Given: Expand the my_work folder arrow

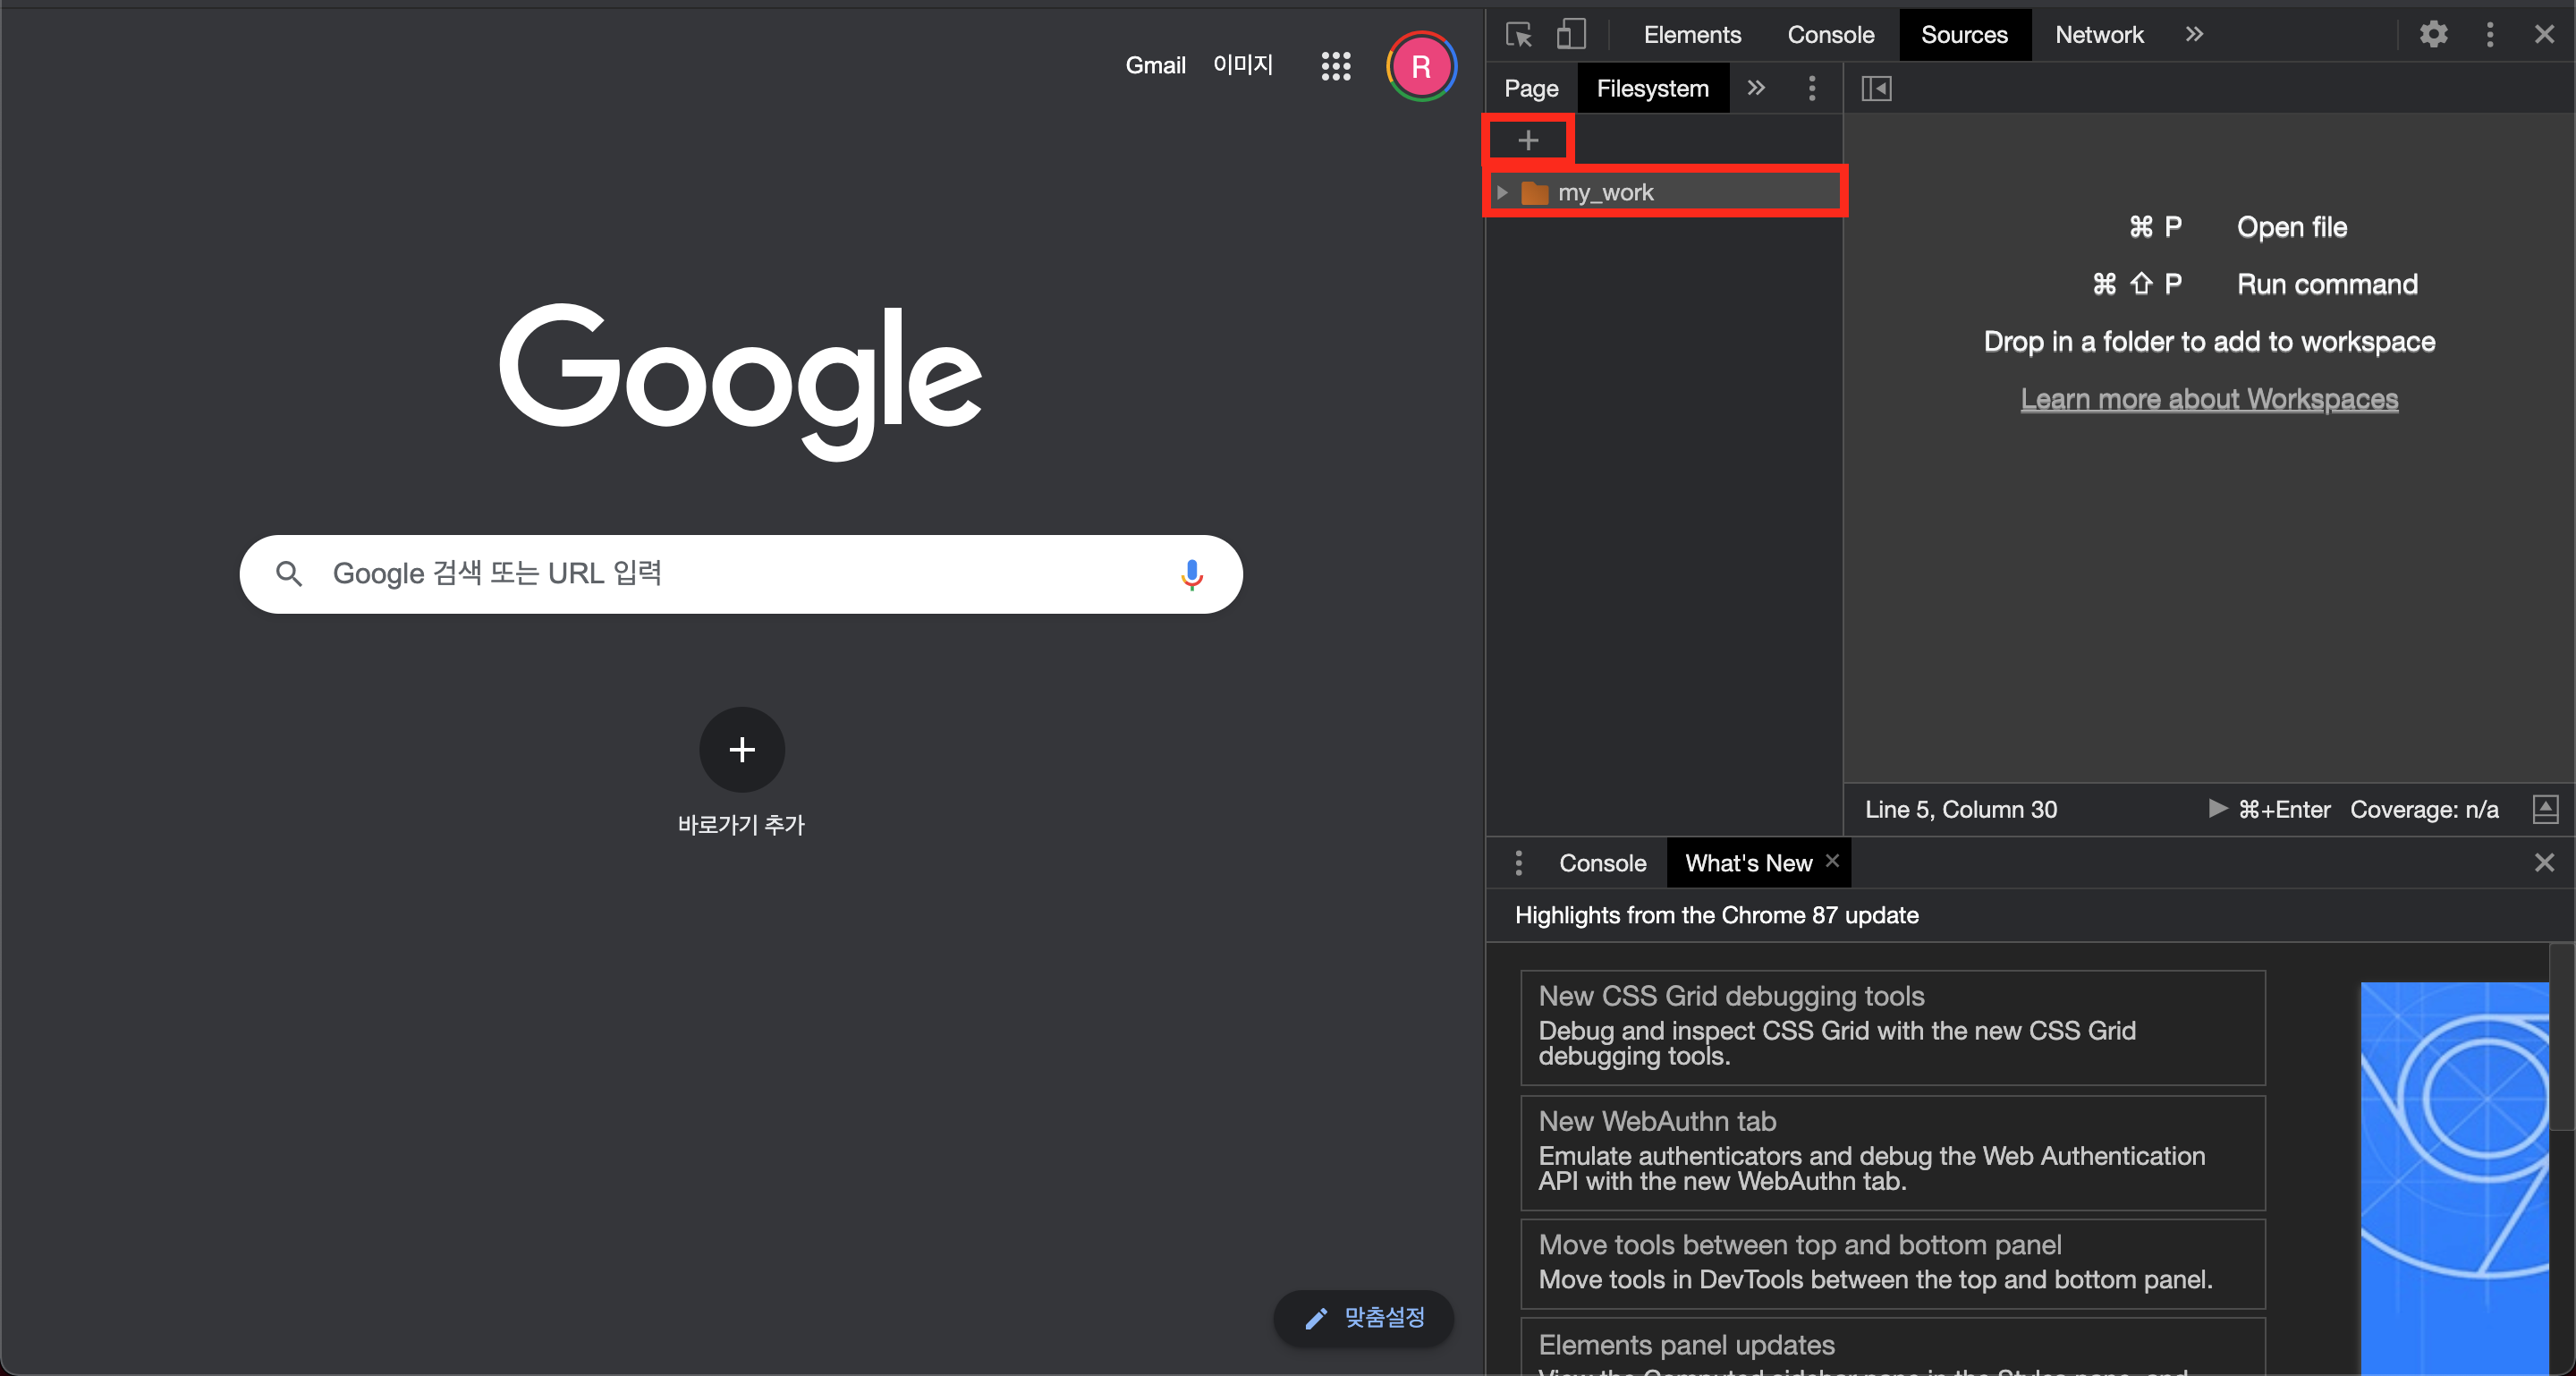Looking at the screenshot, I should point(1502,193).
